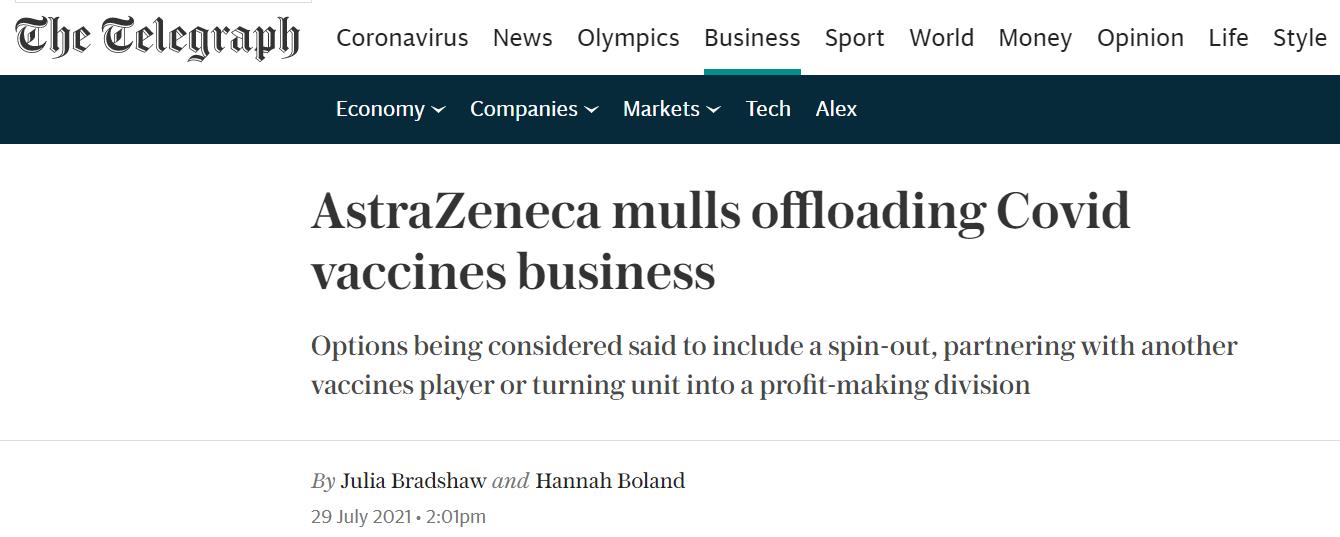This screenshot has width=1340, height=537.
Task: Open the Tech subsection
Action: pyautogui.click(x=768, y=109)
